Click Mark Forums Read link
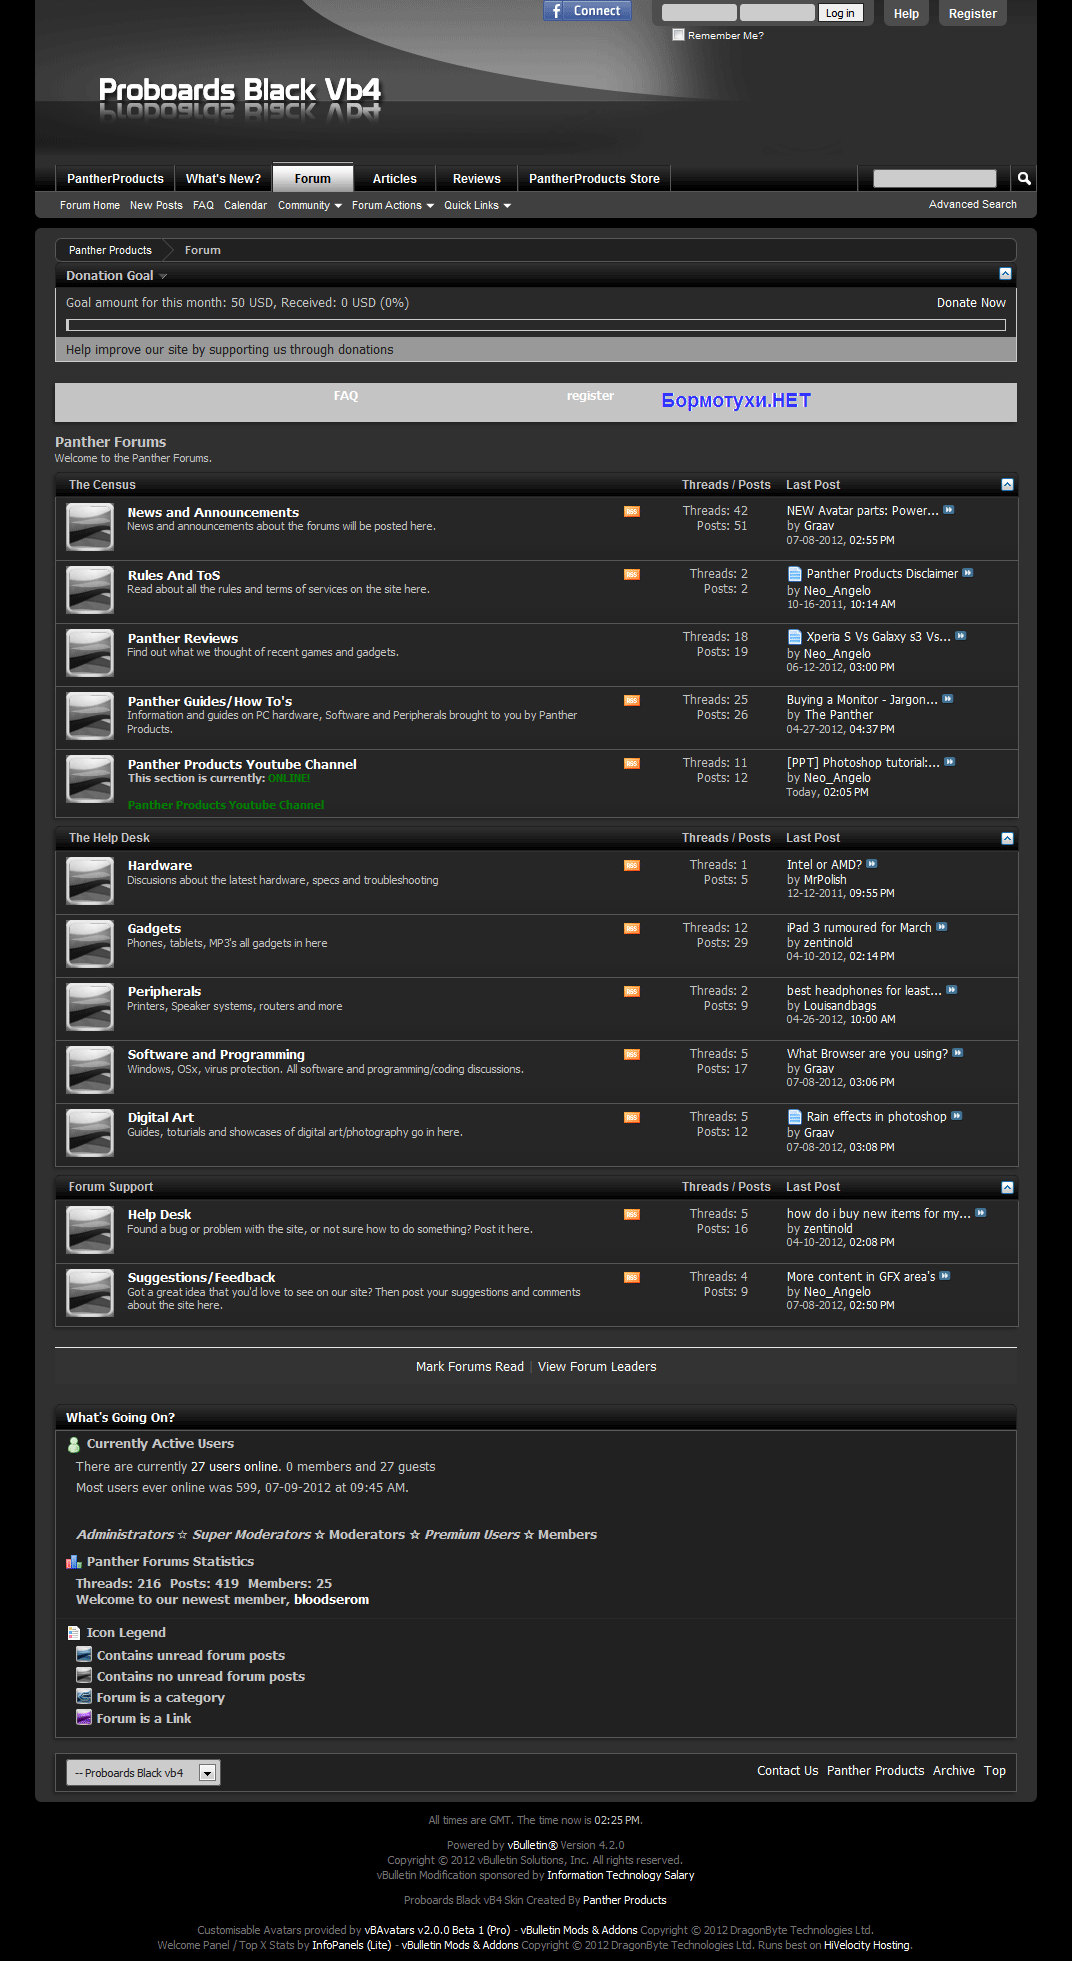The image size is (1072, 1961). pos(470,1366)
